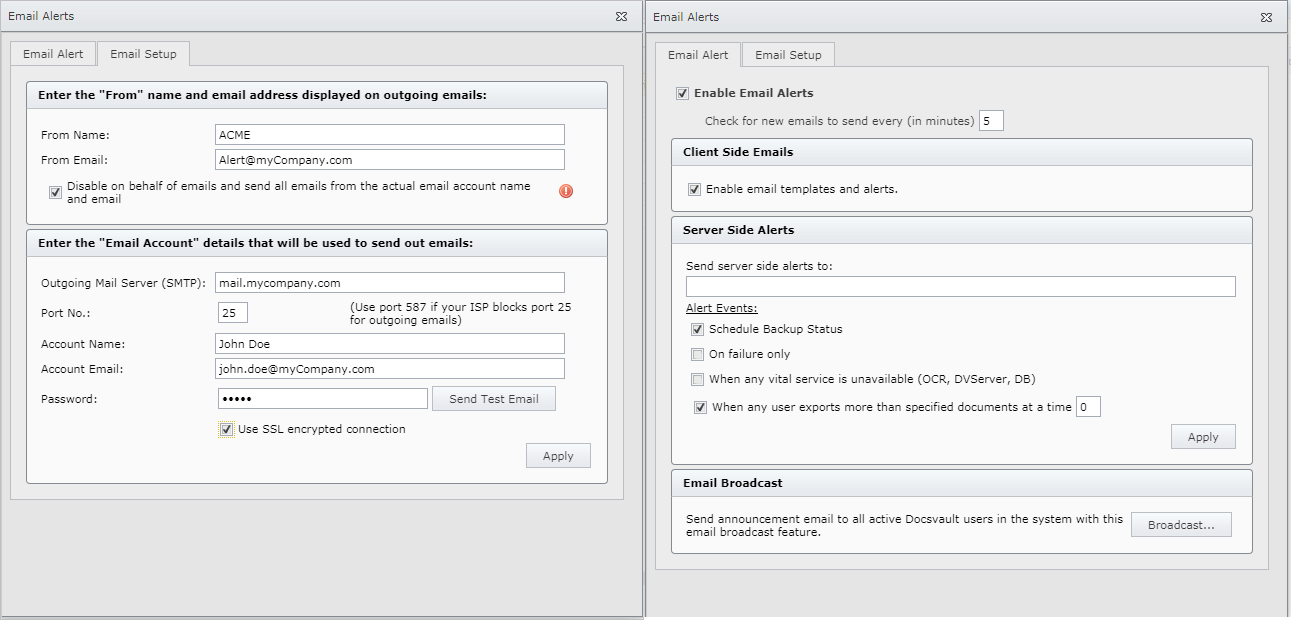
Task: Disable "Use SSL encrypted connection"
Action: click(226, 429)
